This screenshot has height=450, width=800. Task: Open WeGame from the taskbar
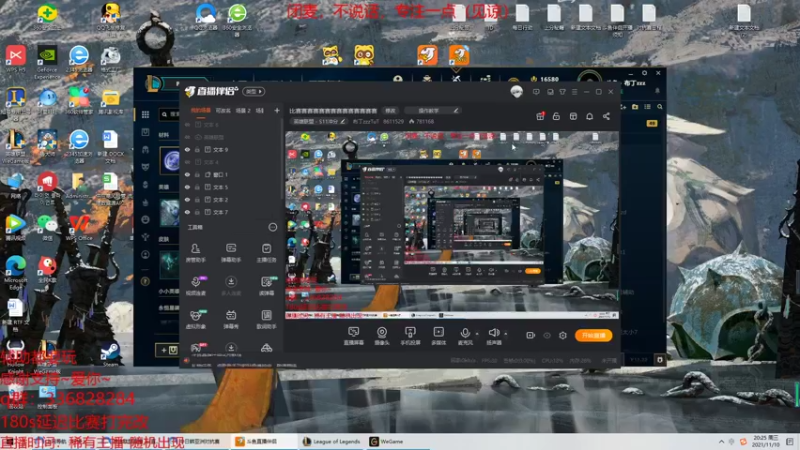(x=387, y=441)
